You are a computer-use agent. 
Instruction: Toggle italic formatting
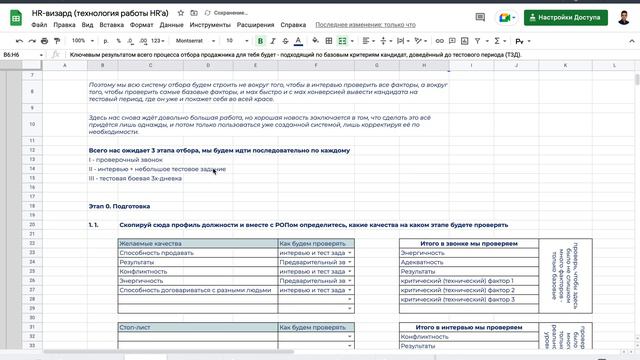pyautogui.click(x=273, y=41)
